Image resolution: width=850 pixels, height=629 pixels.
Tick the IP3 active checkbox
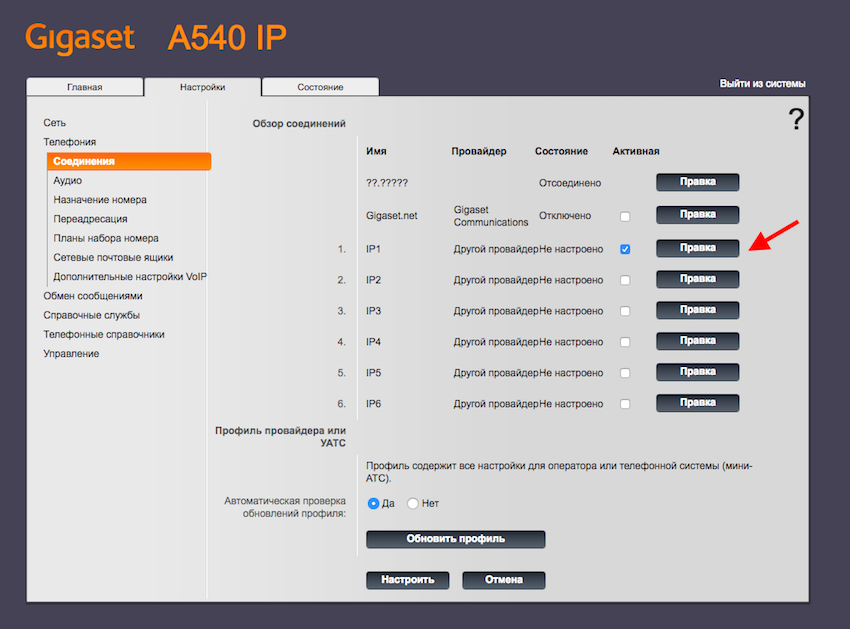pos(625,311)
